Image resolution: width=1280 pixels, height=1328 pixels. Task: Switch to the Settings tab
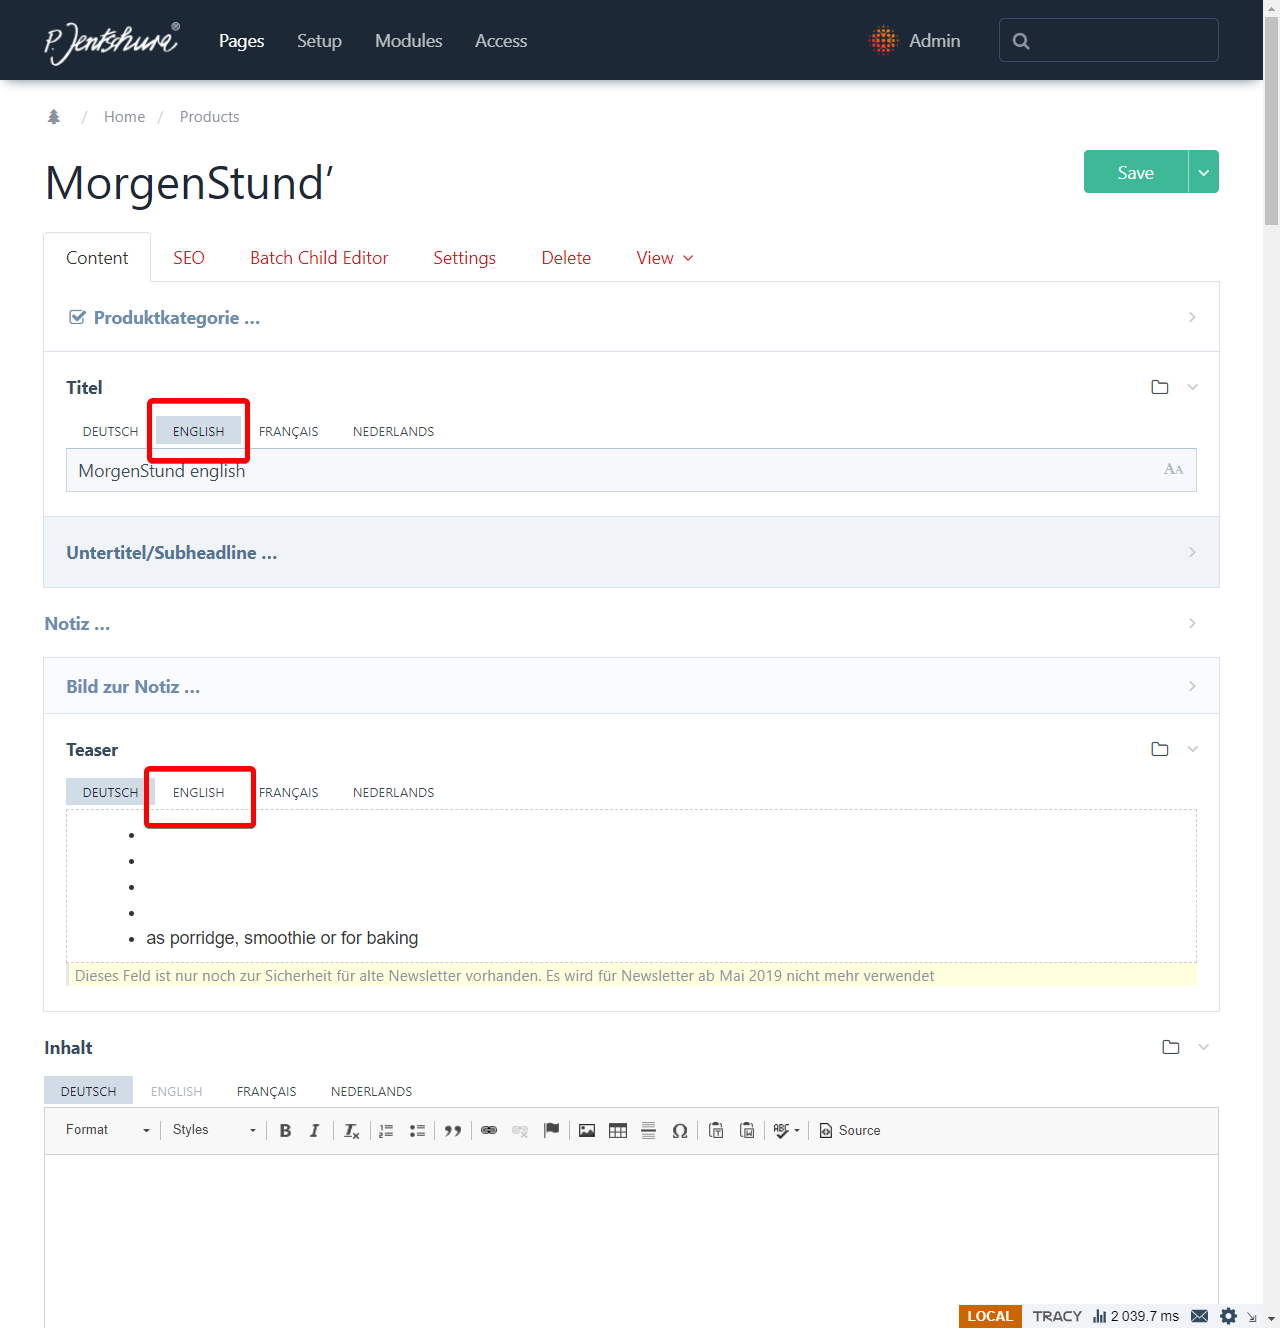pos(464,258)
